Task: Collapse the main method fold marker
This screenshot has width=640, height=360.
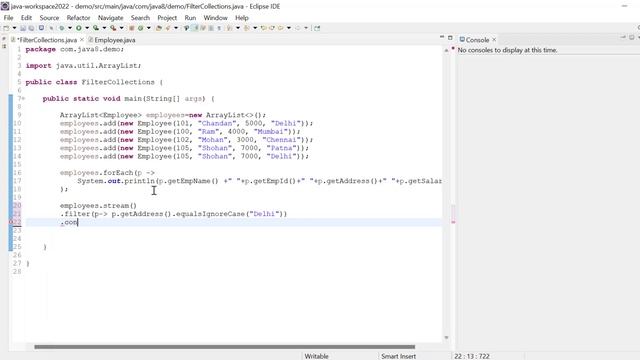Action: 23,99
